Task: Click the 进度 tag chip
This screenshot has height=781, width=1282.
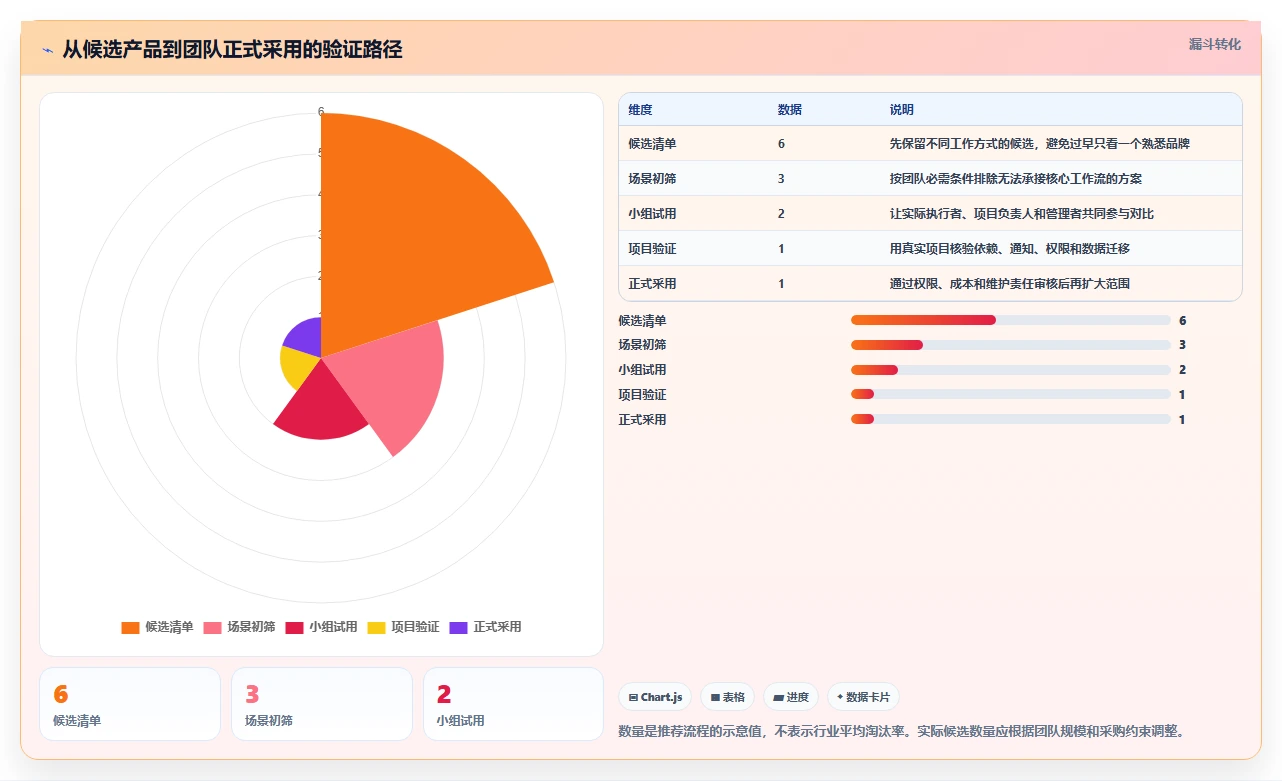Action: click(x=791, y=697)
